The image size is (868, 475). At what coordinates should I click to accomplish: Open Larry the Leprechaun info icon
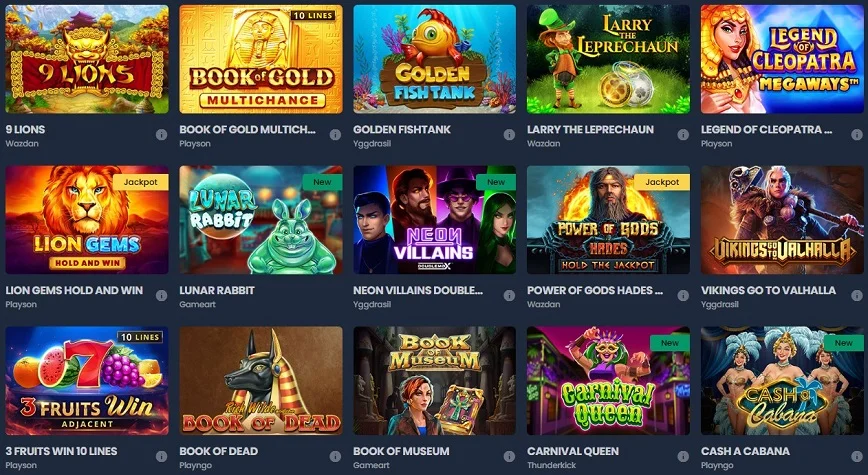point(683,135)
